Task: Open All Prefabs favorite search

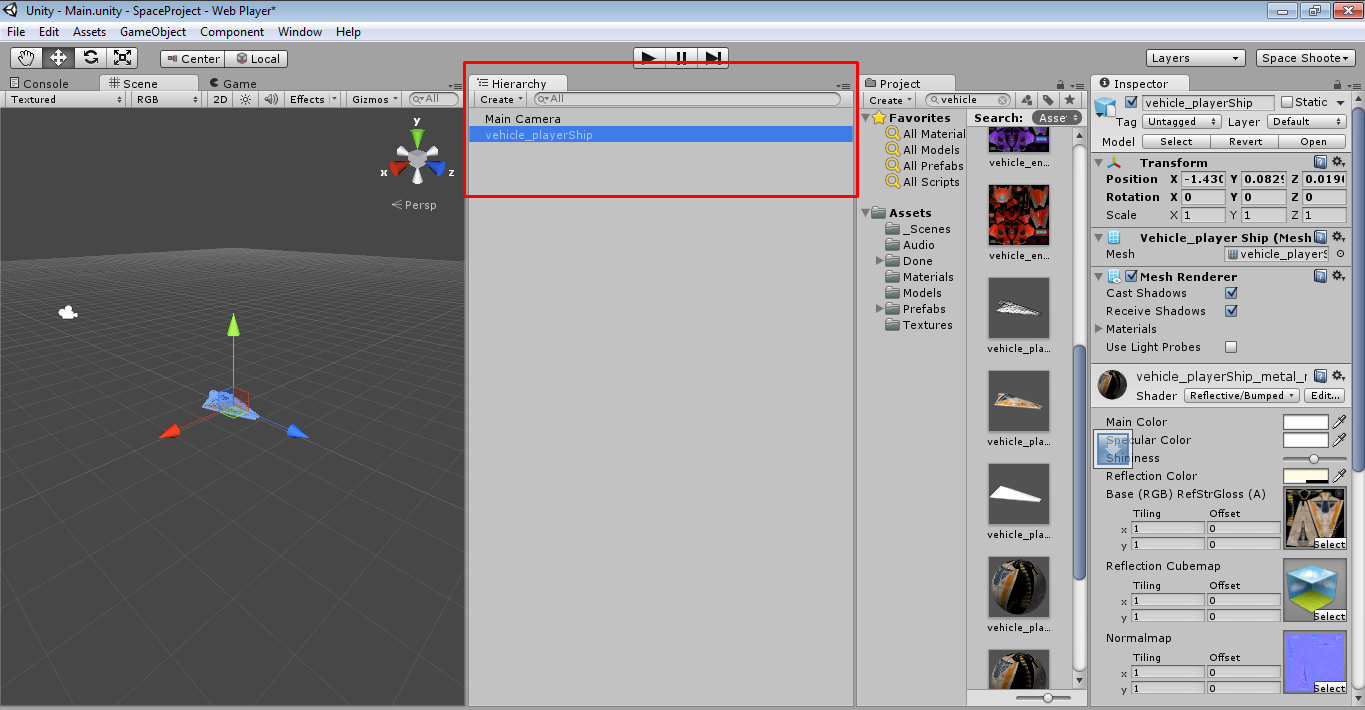Action: (x=925, y=166)
